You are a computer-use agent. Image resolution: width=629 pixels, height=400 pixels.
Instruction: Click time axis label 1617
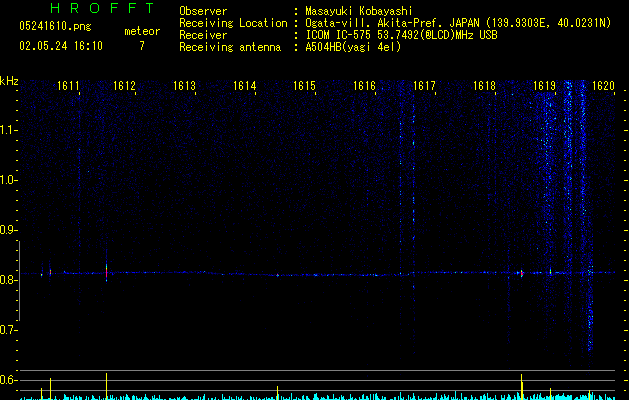pyautogui.click(x=424, y=86)
